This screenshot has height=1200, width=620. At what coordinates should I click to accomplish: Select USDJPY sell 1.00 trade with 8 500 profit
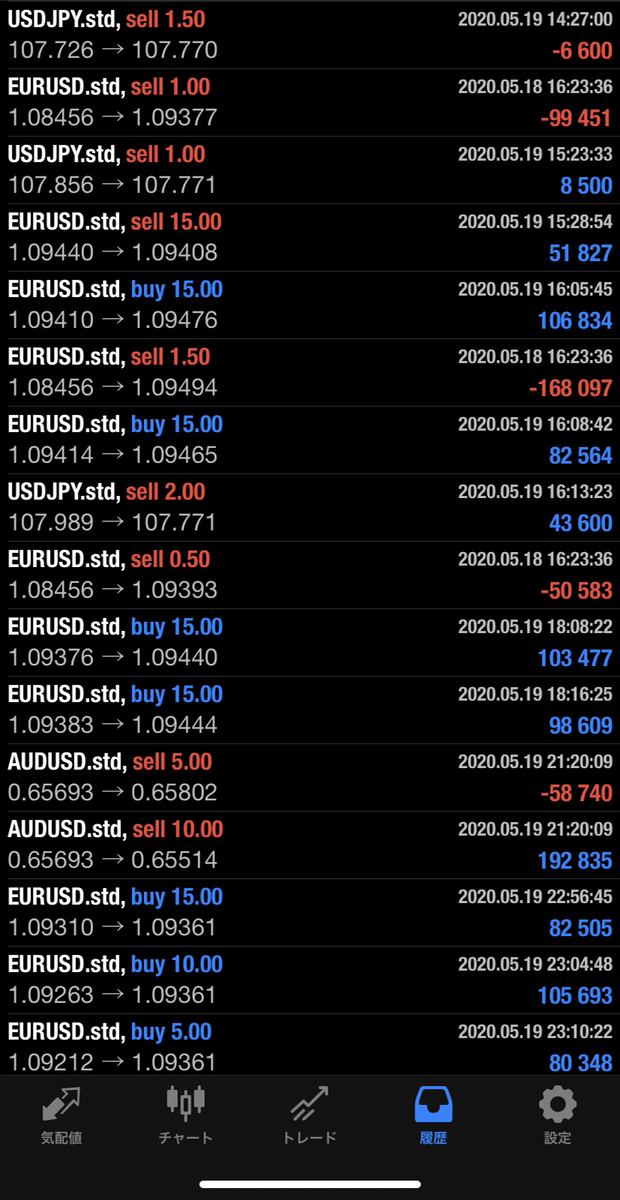(310, 170)
